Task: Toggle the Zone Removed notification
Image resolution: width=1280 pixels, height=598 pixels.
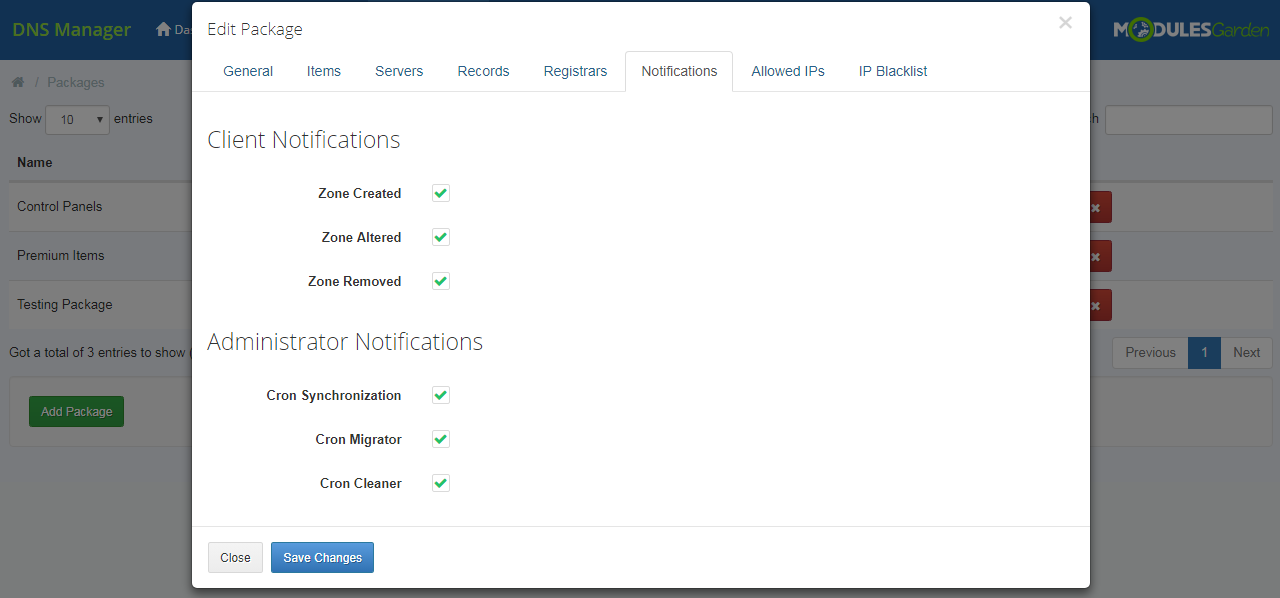Action: pyautogui.click(x=440, y=281)
